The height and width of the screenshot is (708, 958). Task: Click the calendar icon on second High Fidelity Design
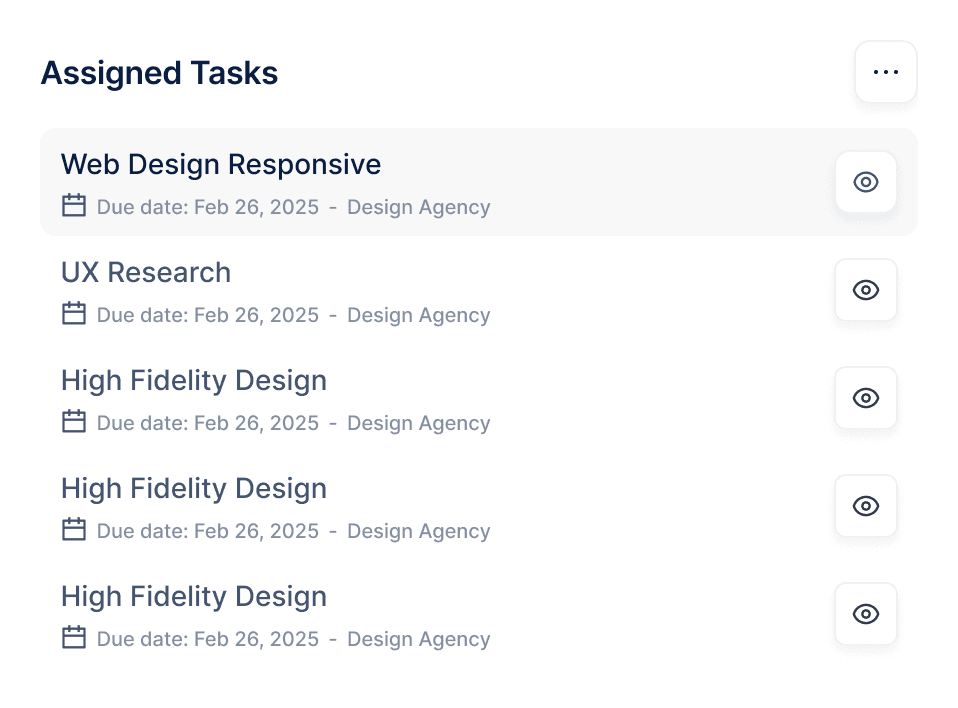point(74,529)
